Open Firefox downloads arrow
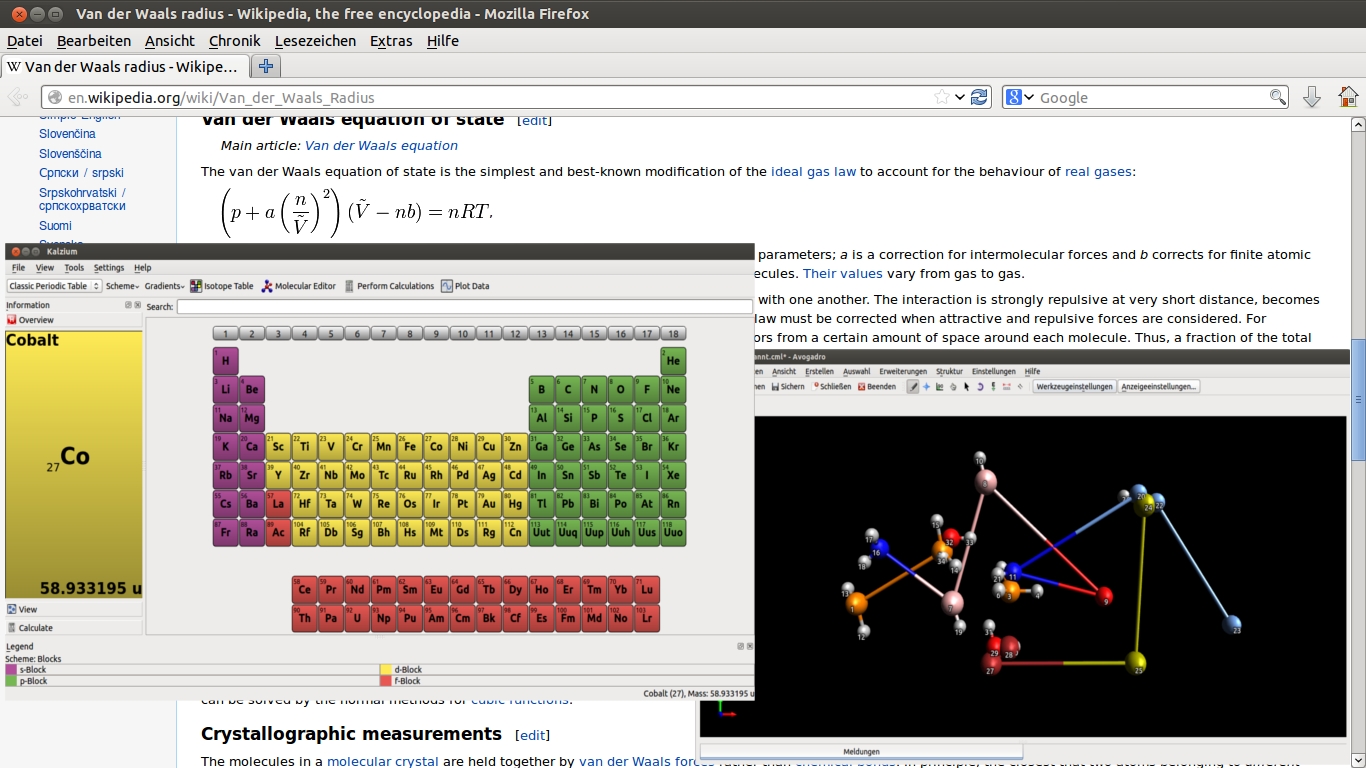Viewport: 1366px width, 768px height. (x=1312, y=97)
